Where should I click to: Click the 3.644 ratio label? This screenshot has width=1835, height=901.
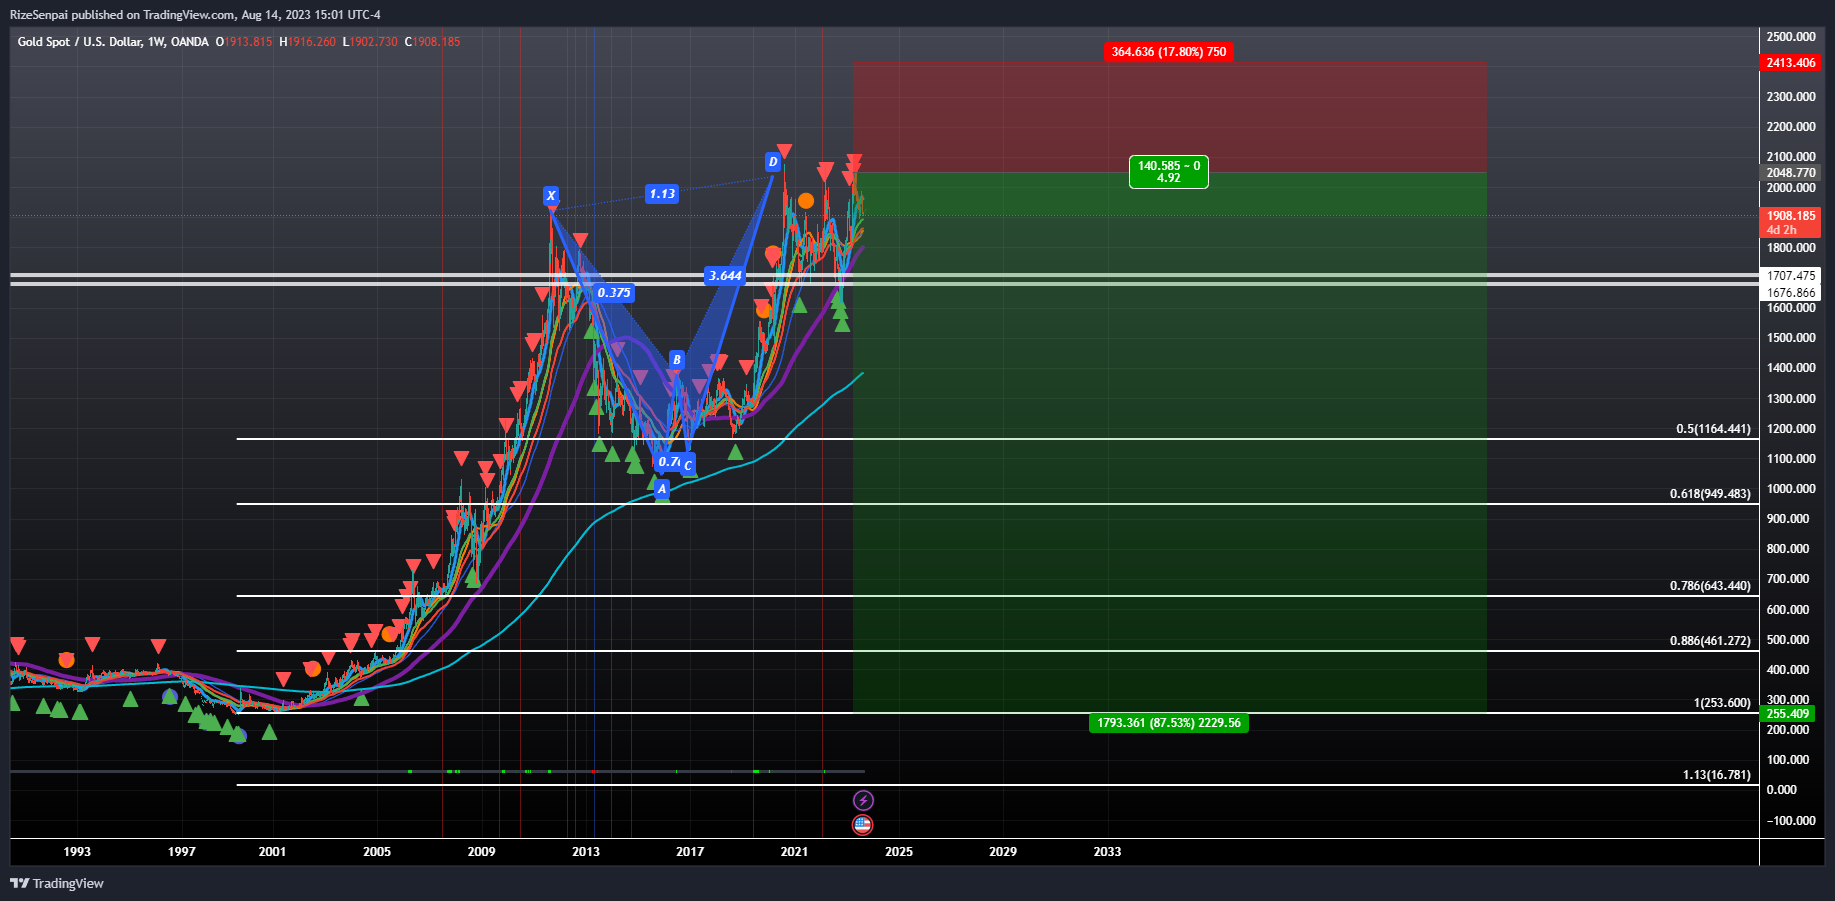(x=725, y=276)
